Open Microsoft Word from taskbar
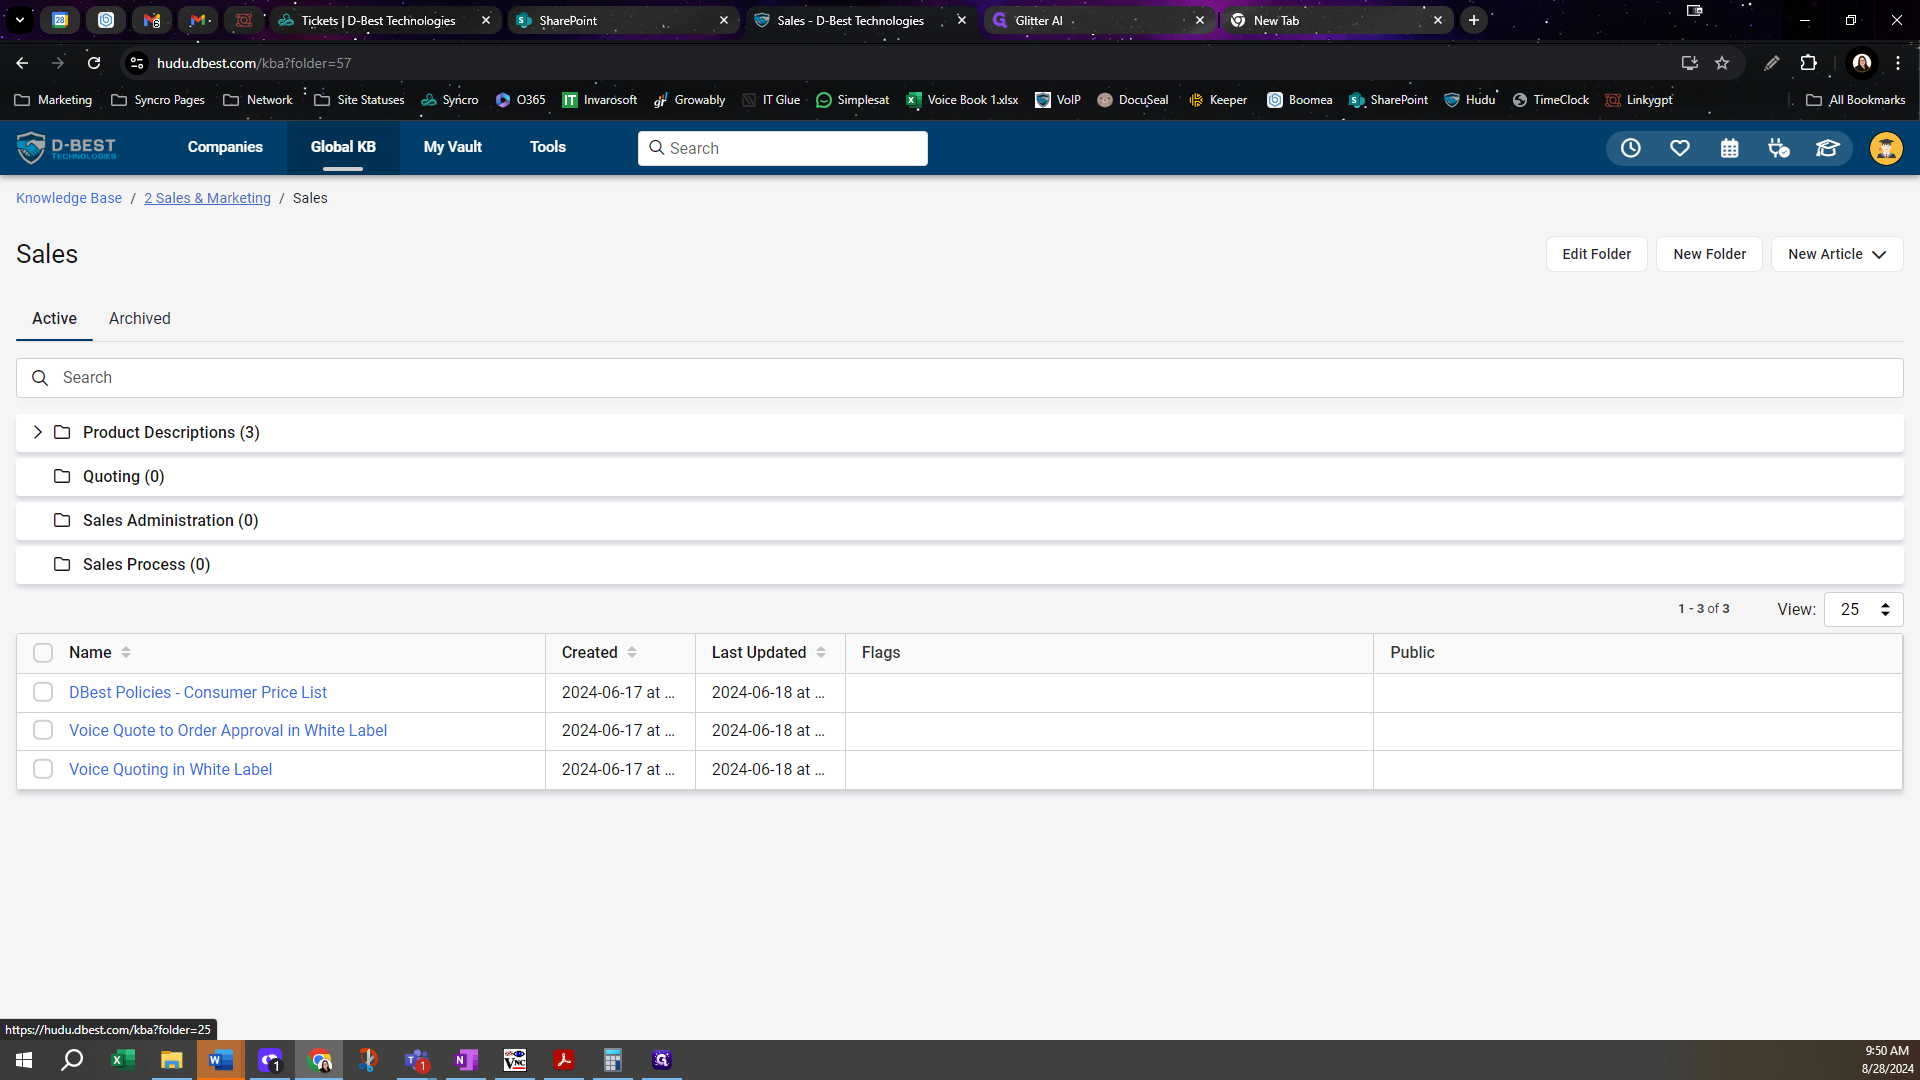 coord(221,1060)
